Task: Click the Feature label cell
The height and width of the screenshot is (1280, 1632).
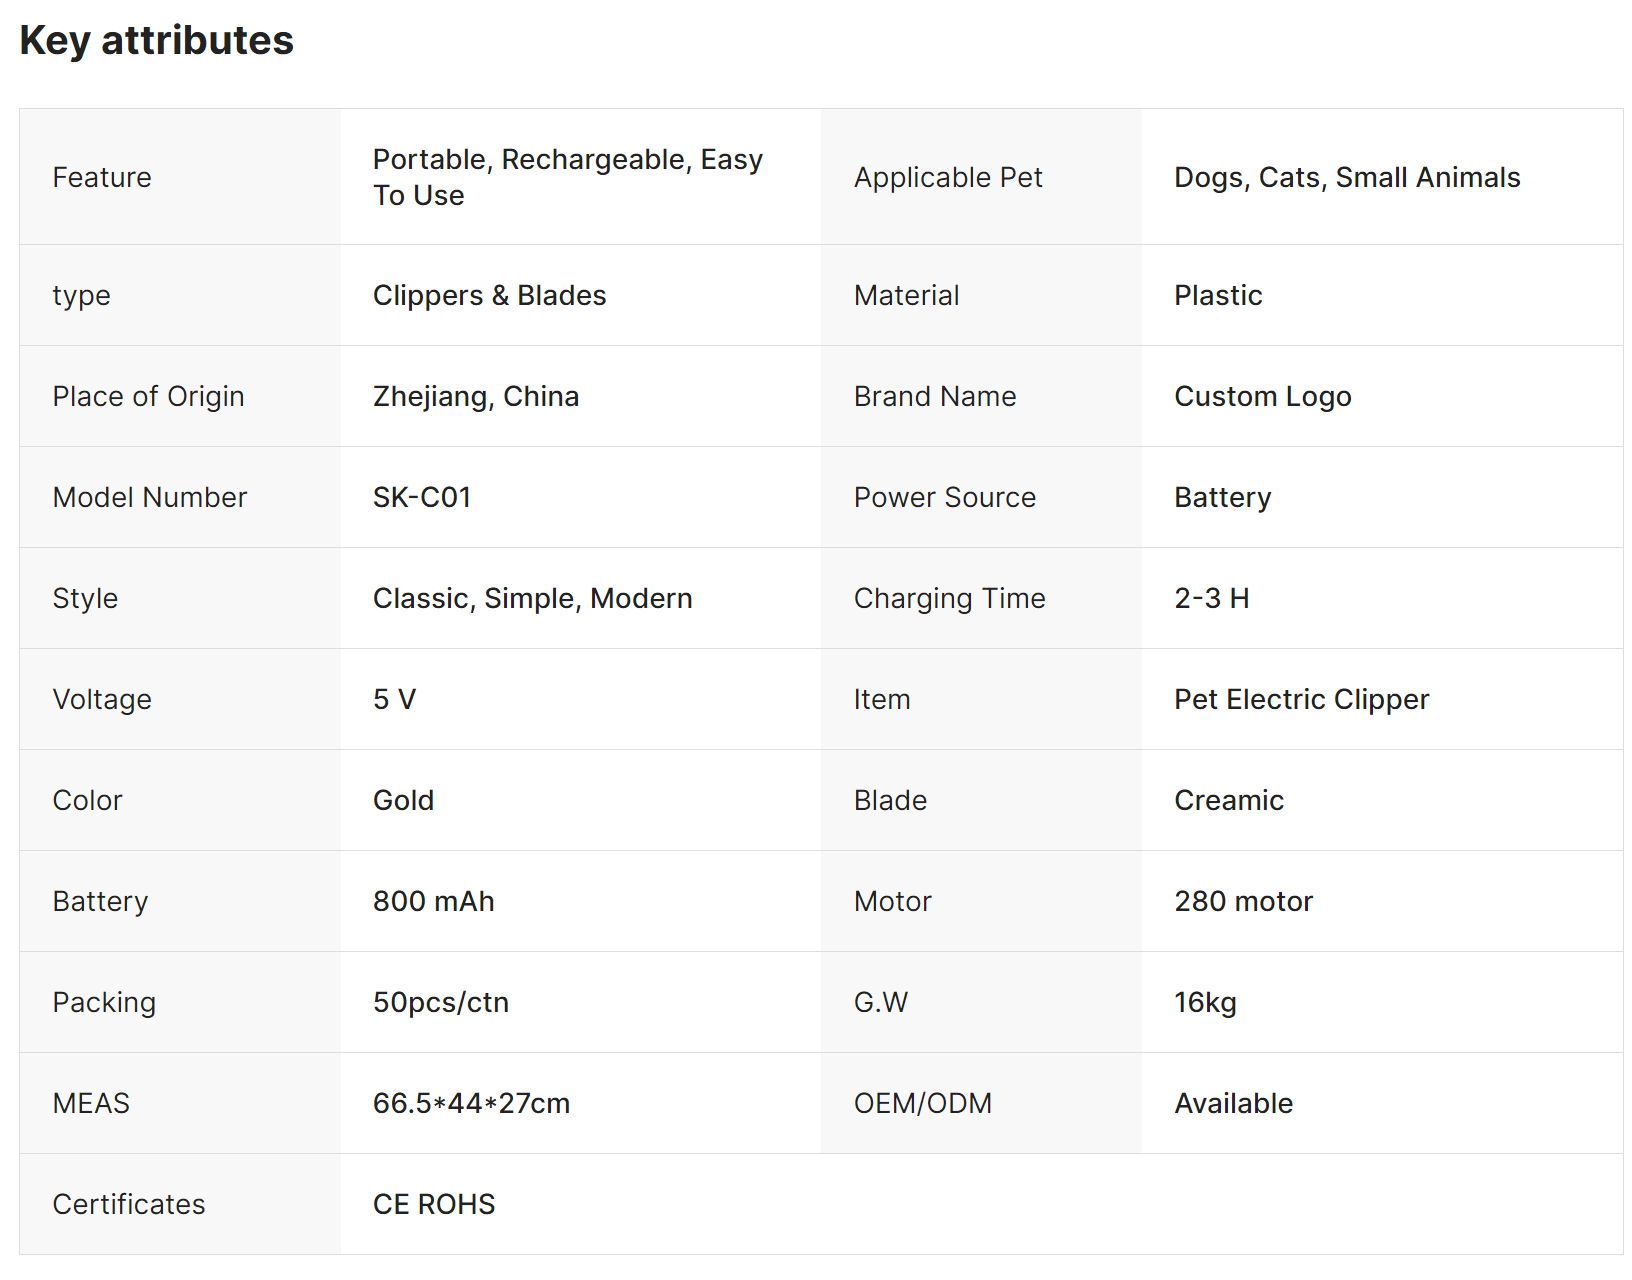Action: (102, 177)
